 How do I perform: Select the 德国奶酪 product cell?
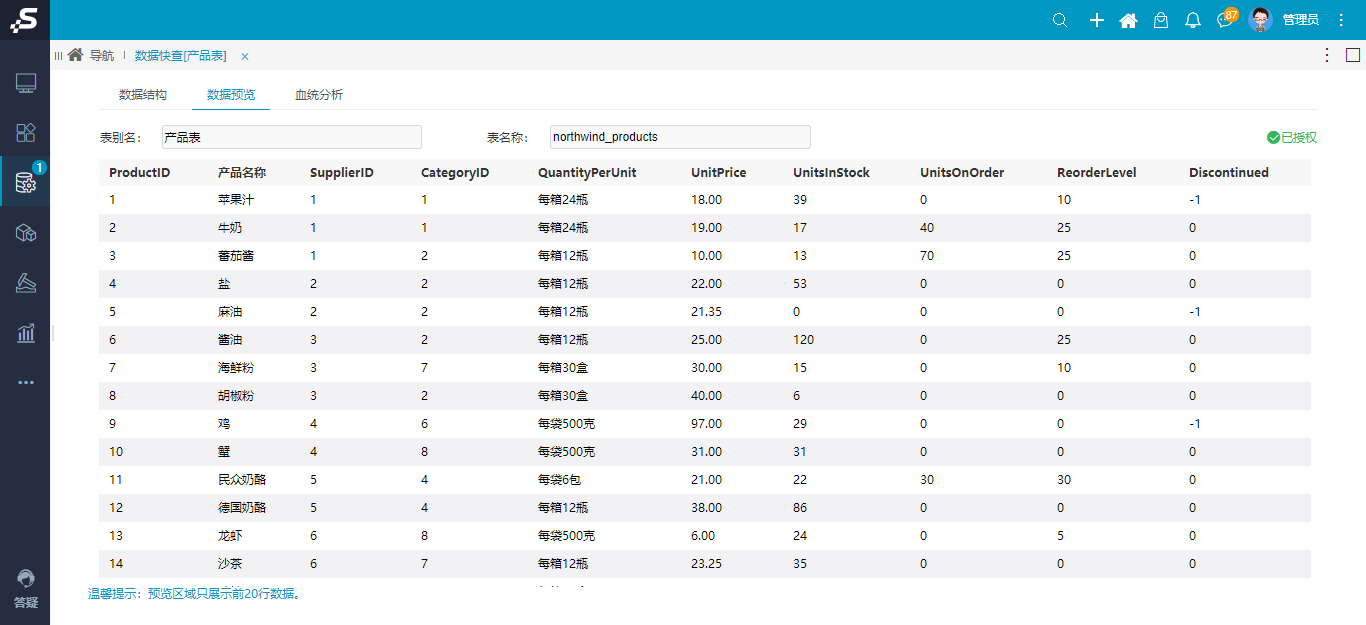(x=242, y=508)
